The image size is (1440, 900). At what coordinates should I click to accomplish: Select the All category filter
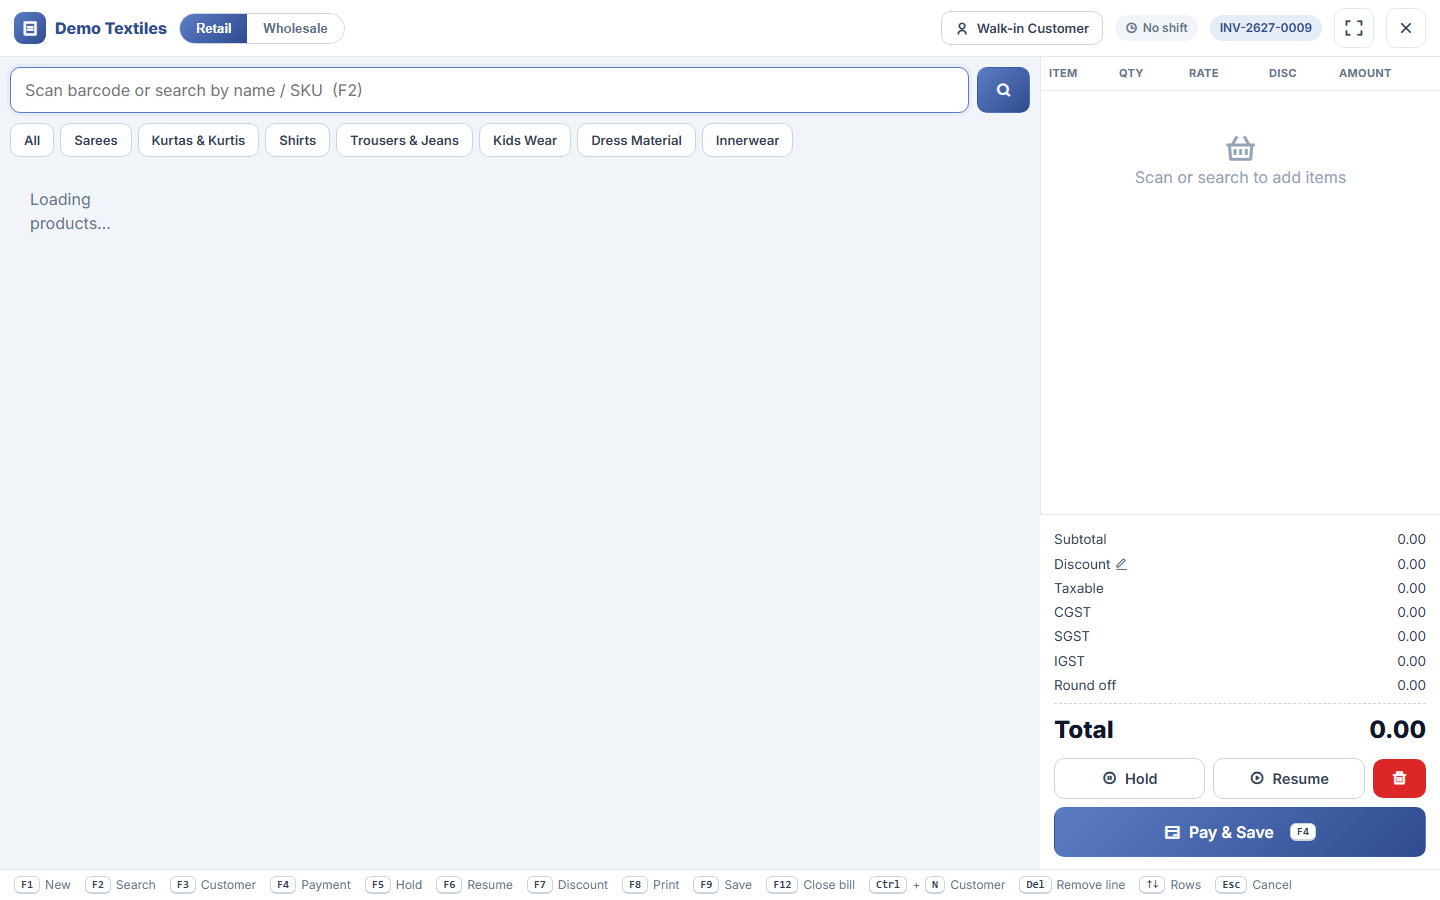click(x=32, y=140)
